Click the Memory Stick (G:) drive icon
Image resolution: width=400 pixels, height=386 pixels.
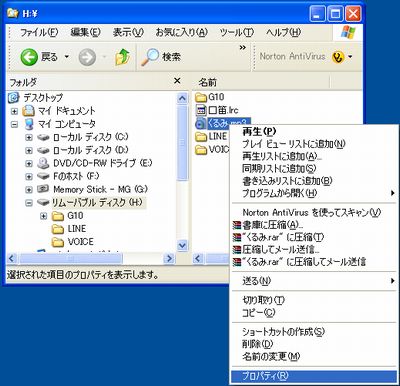(43, 189)
